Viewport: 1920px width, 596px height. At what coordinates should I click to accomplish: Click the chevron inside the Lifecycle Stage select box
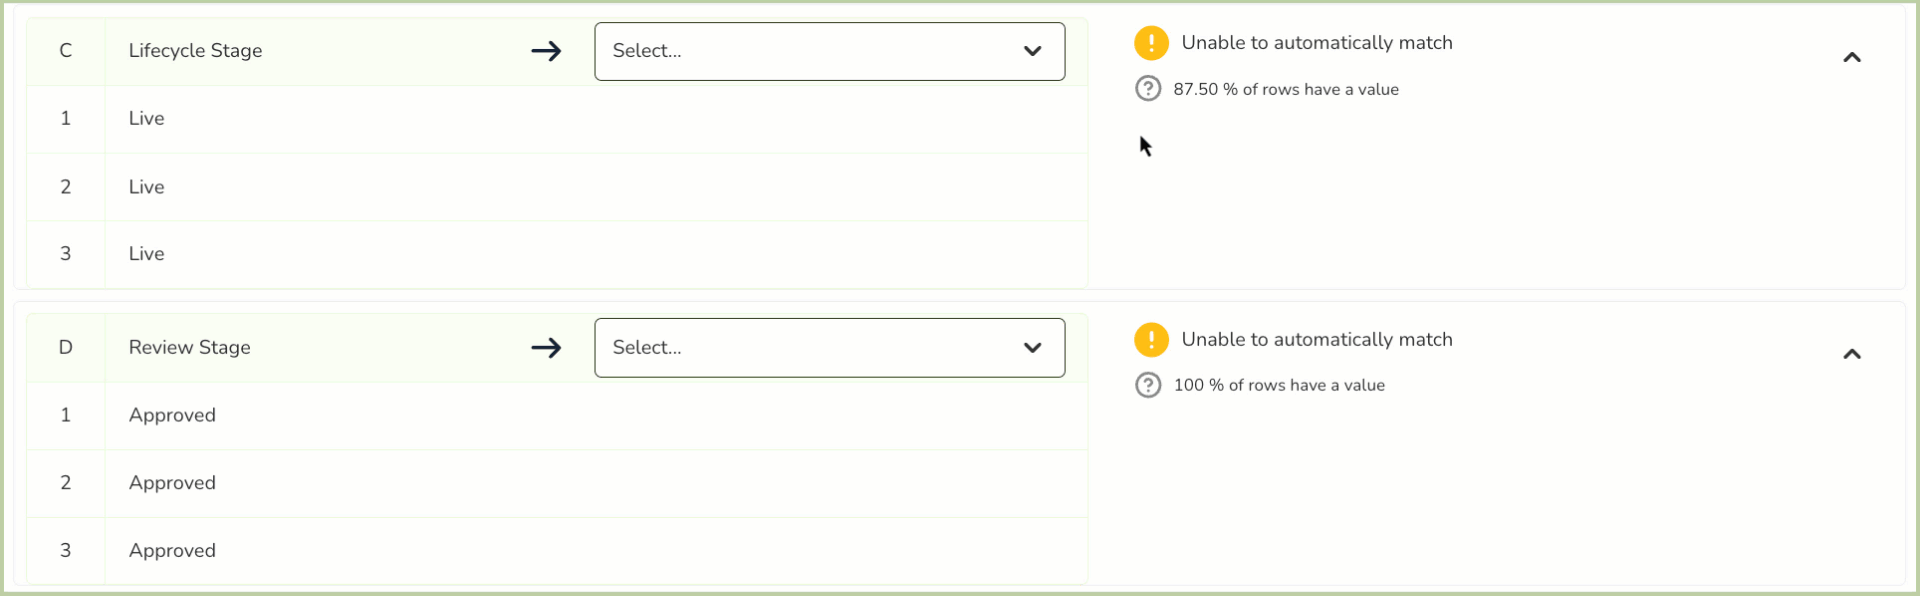[1032, 51]
